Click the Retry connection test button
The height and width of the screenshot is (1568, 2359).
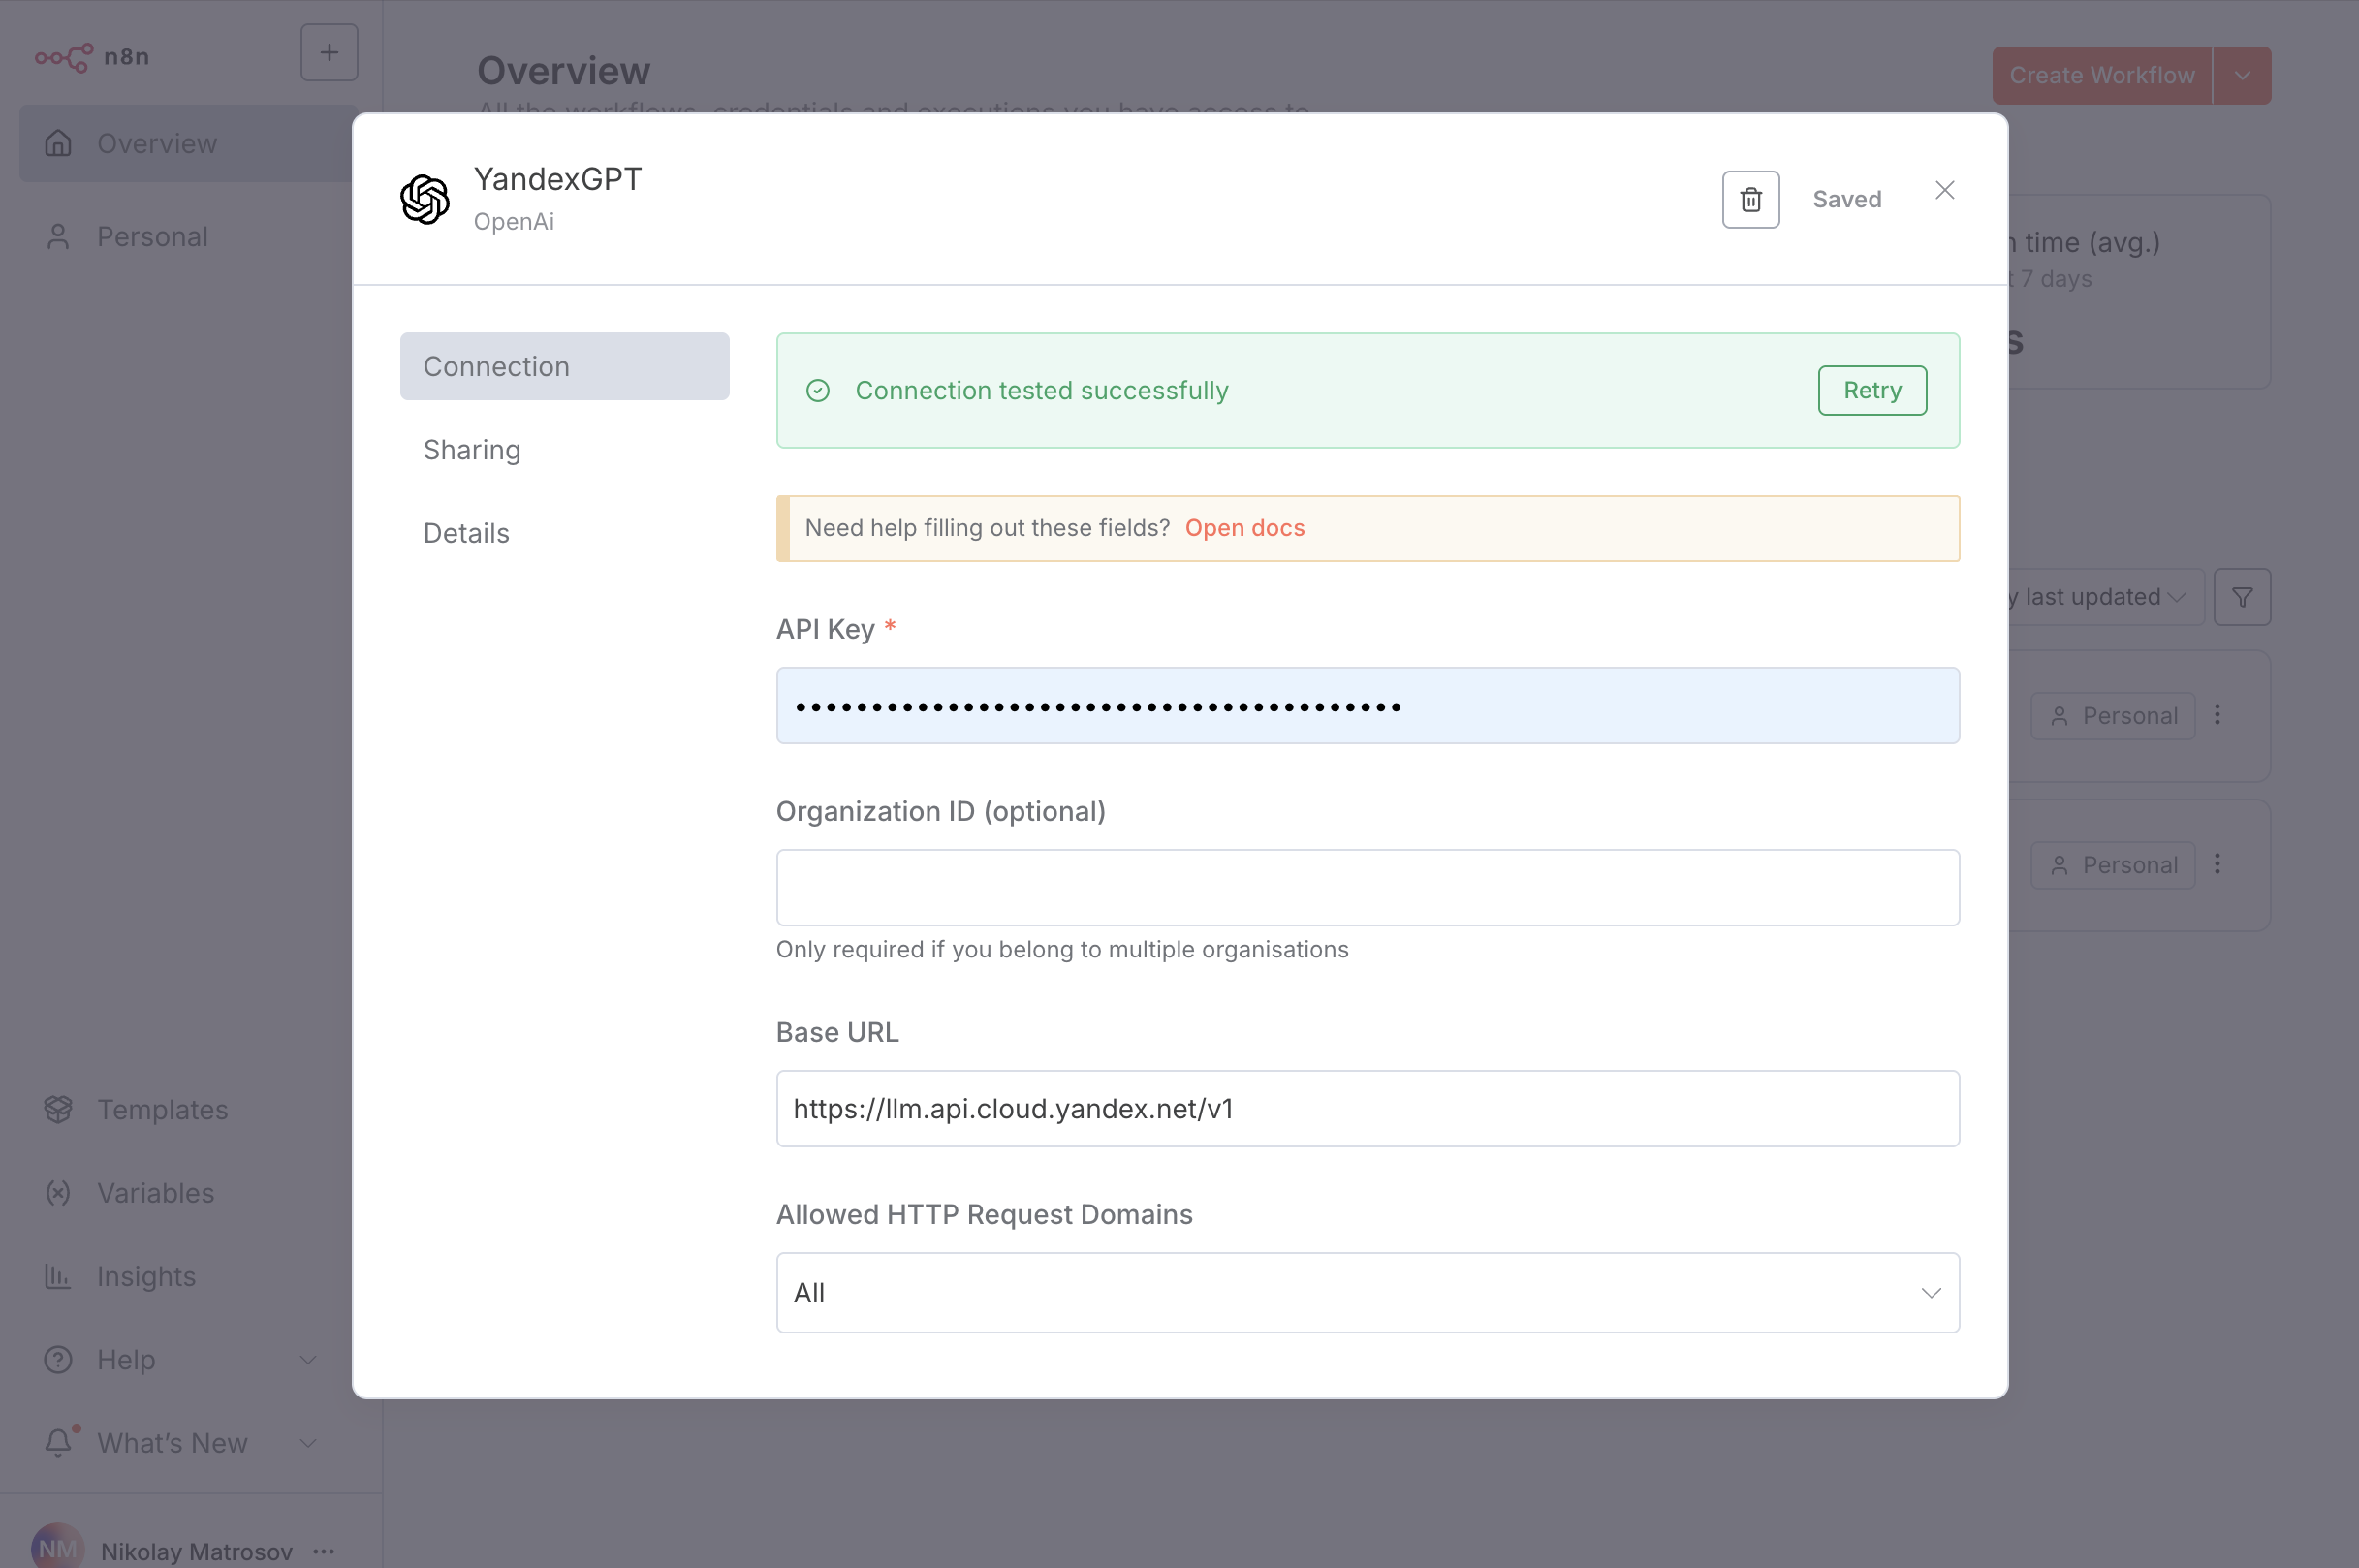tap(1872, 391)
